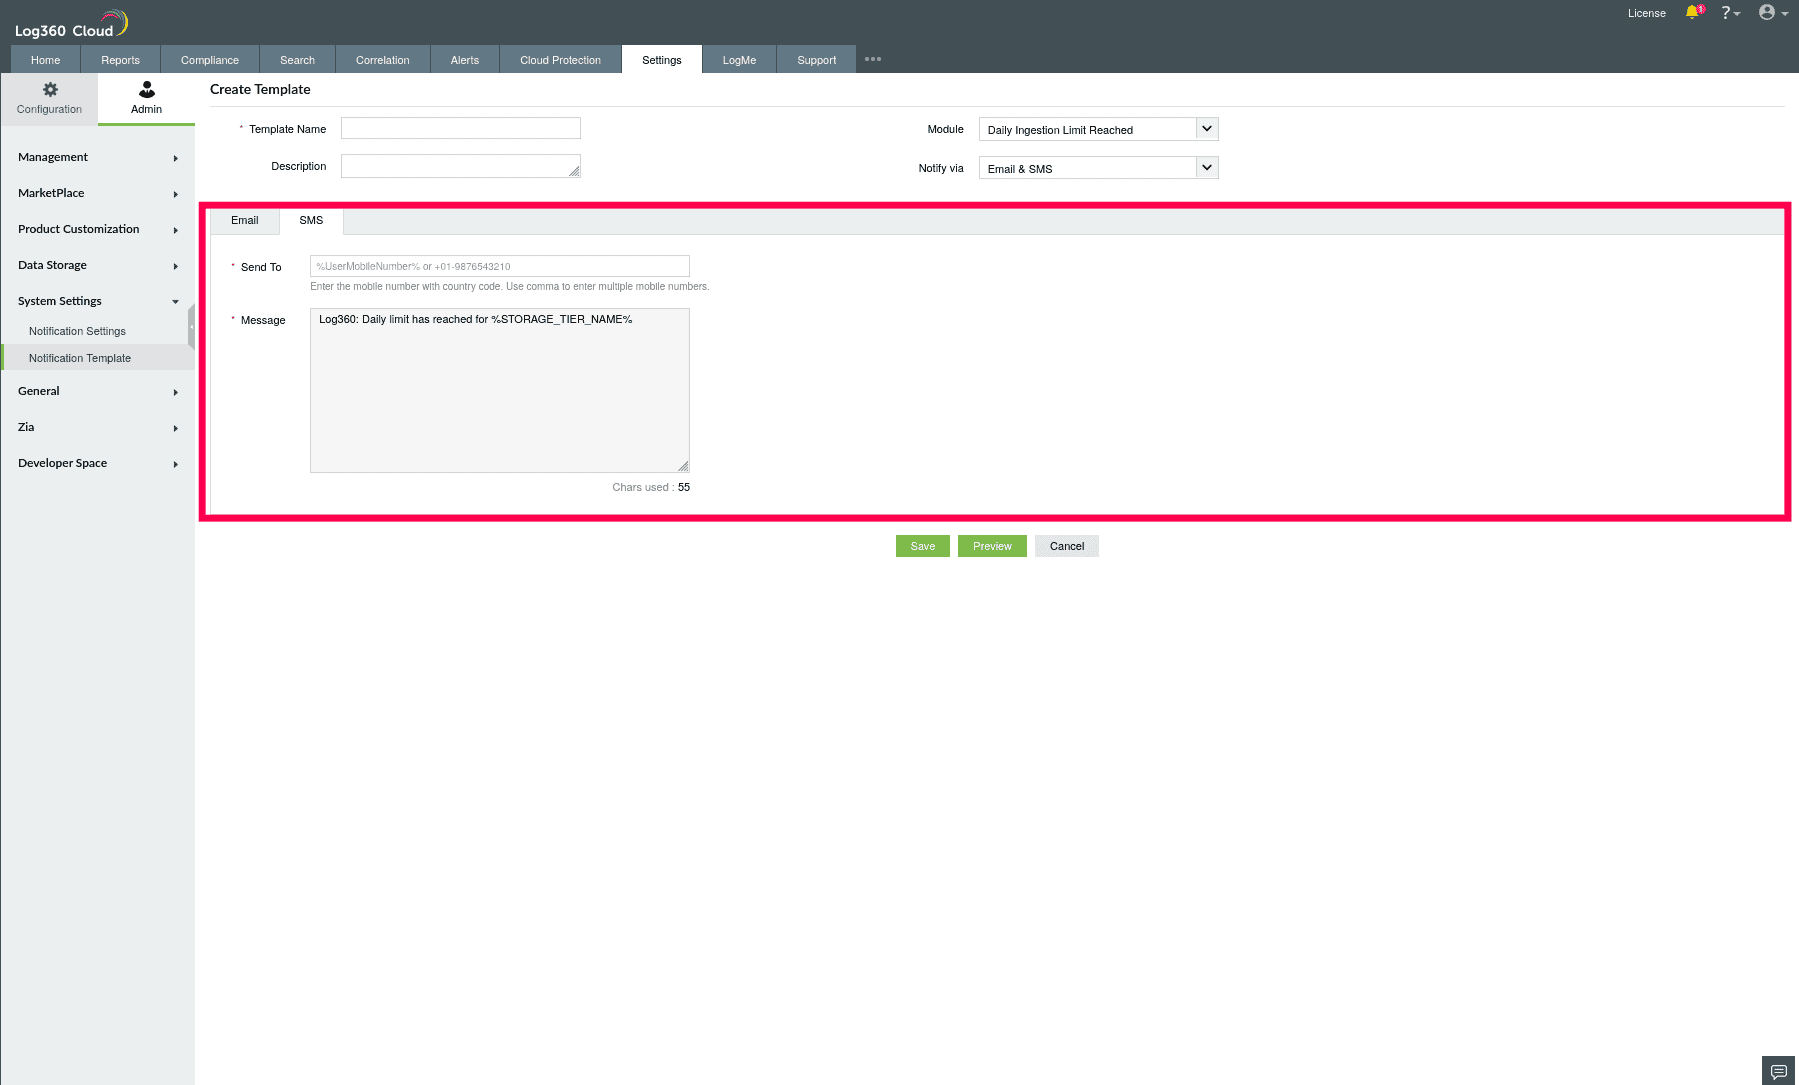1799x1085 pixels.
Task: Select the Configuration panel
Action: (49, 98)
